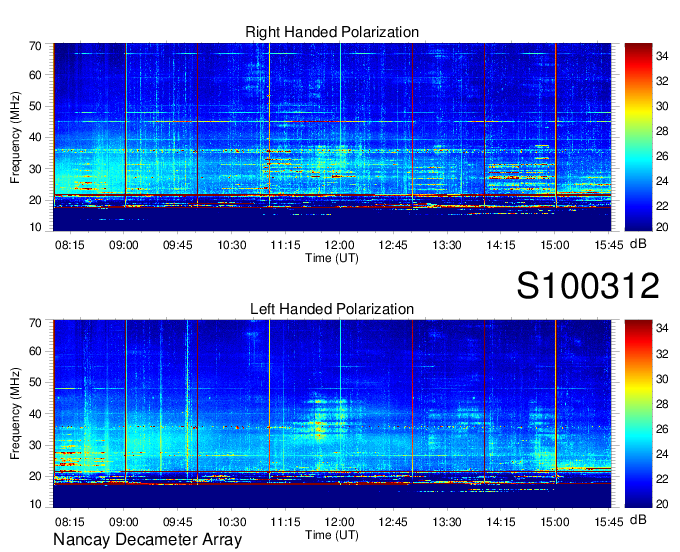
Task: Click the 15:00 tick under Left Handed plot
Action: point(555,522)
